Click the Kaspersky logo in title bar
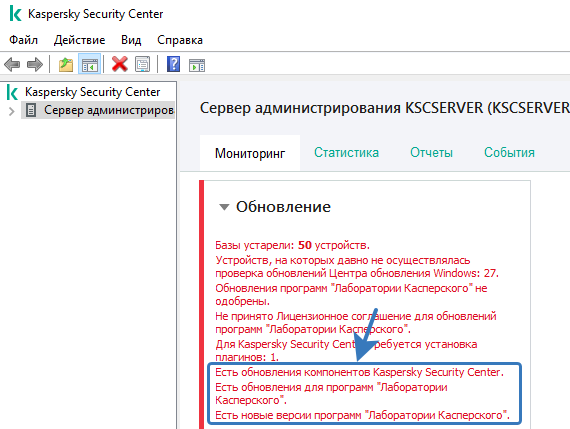Image resolution: width=570 pixels, height=429 pixels. pyautogui.click(x=15, y=13)
